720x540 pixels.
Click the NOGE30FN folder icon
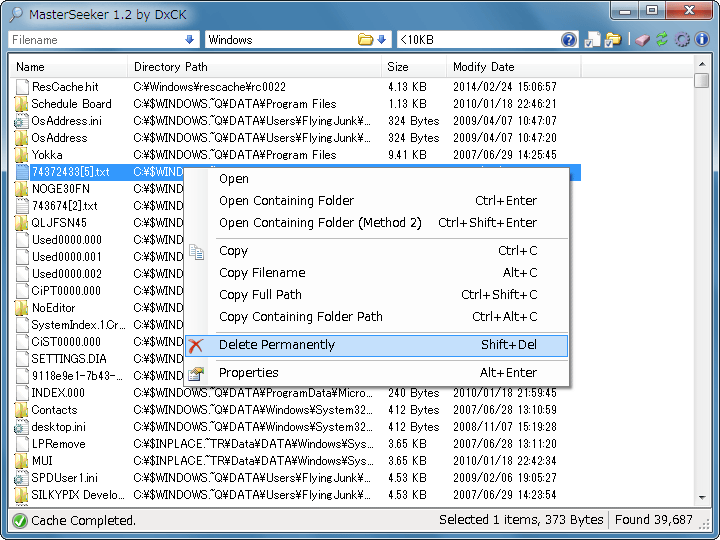click(21, 189)
